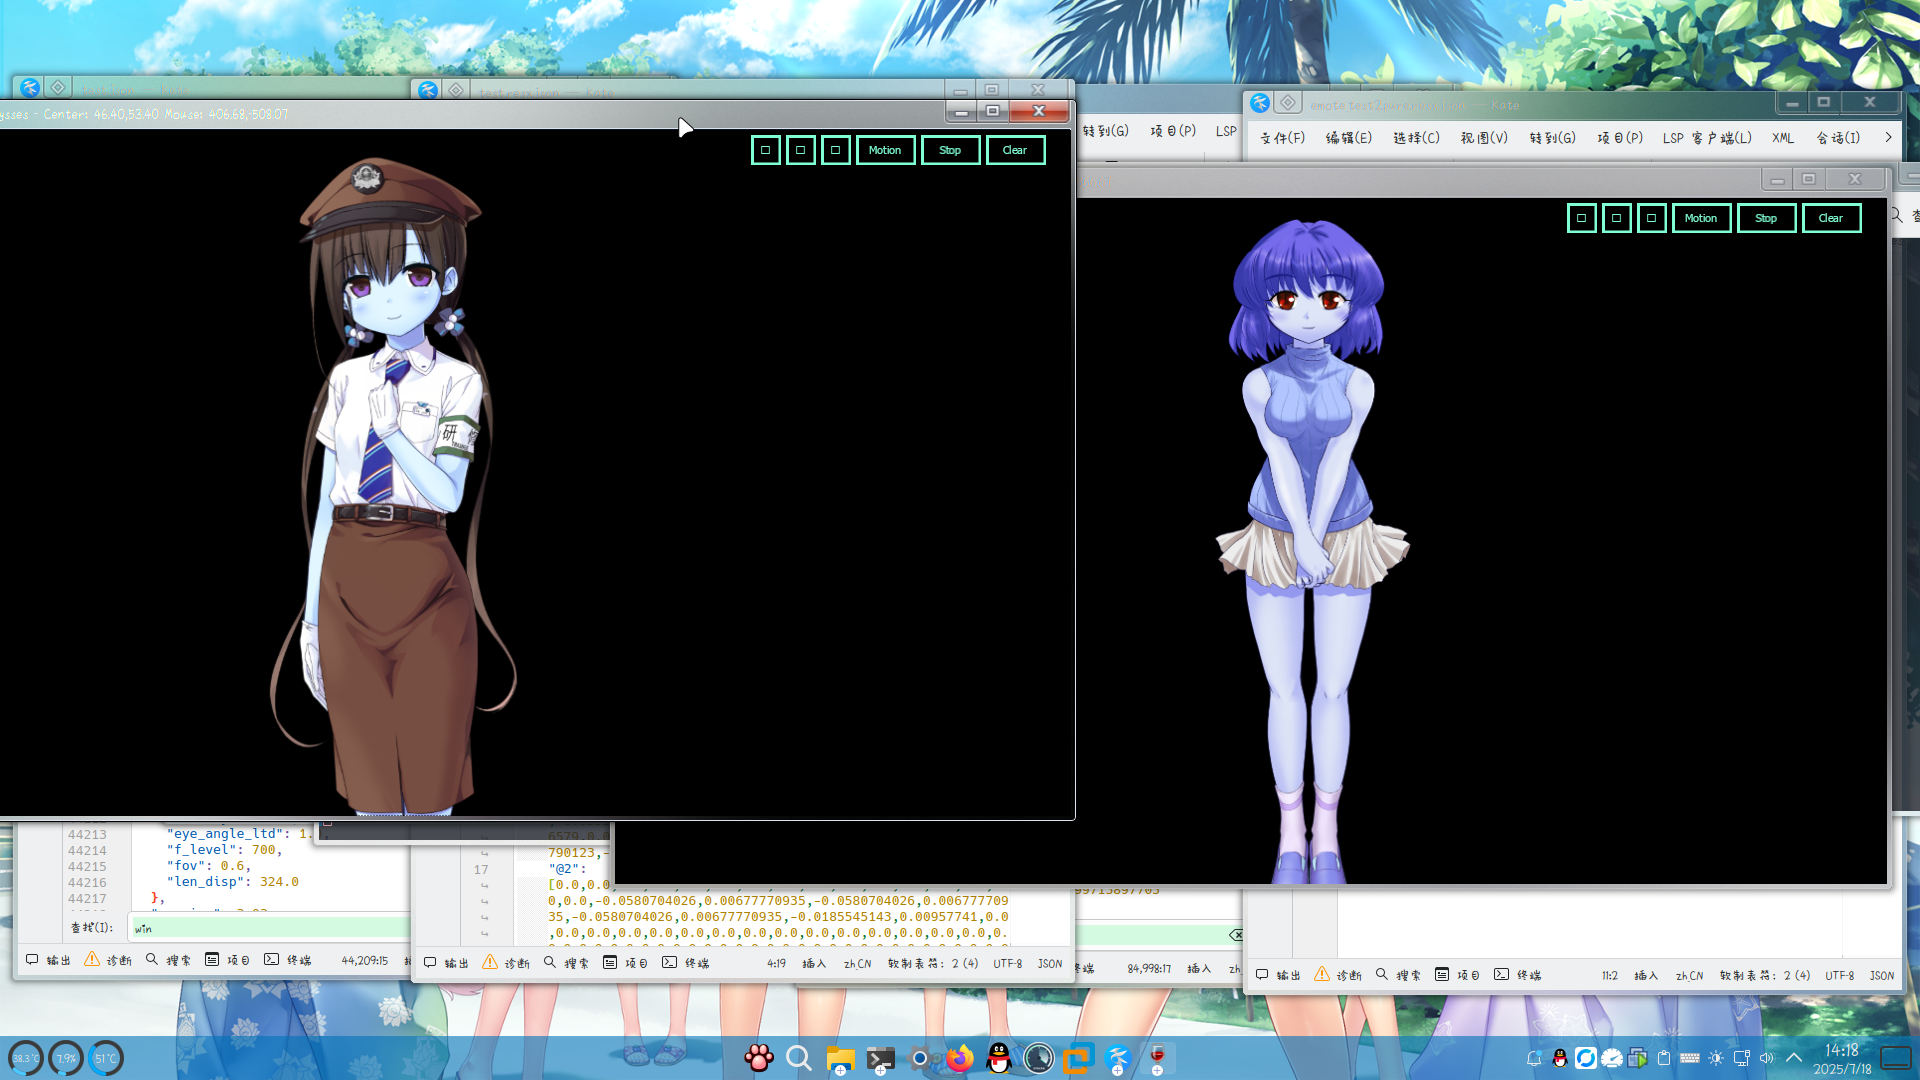1920x1080 pixels.
Task: Click Motion button in right viewer window
Action: 1701,218
